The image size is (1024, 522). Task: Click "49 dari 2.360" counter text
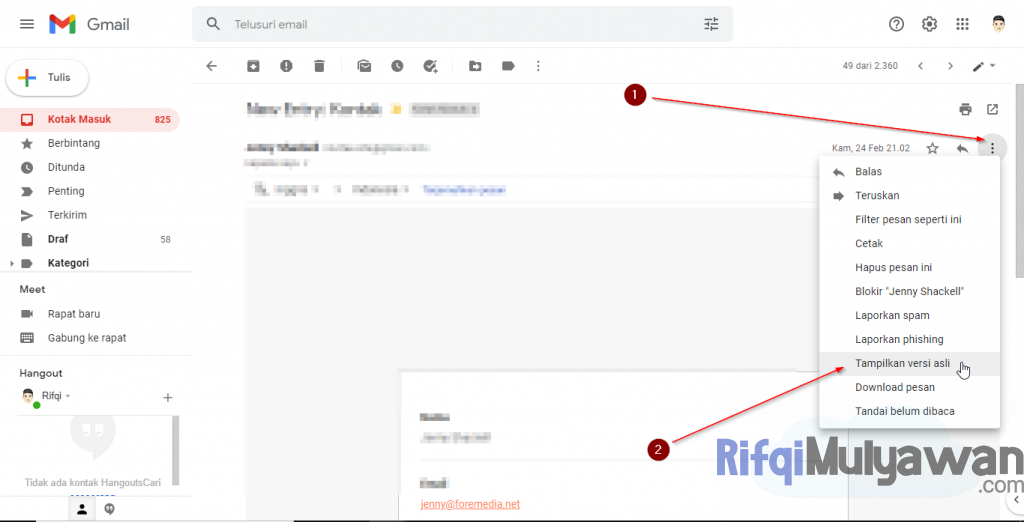point(870,66)
